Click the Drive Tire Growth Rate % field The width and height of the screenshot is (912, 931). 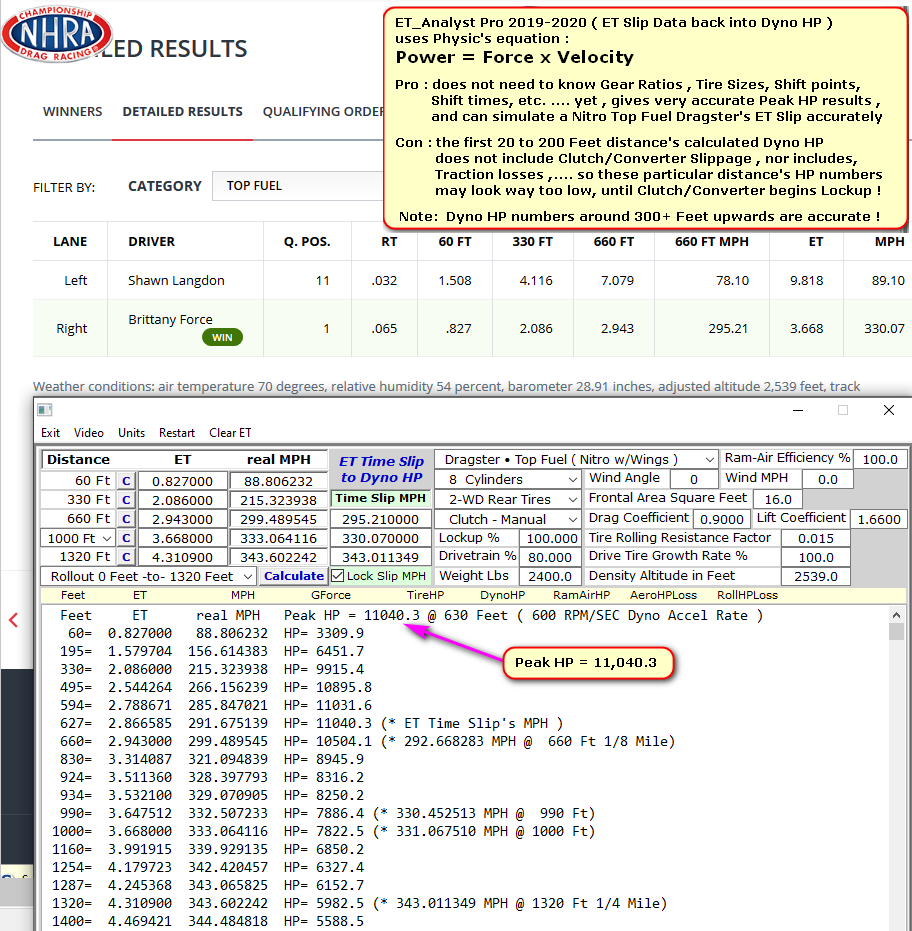click(x=816, y=558)
